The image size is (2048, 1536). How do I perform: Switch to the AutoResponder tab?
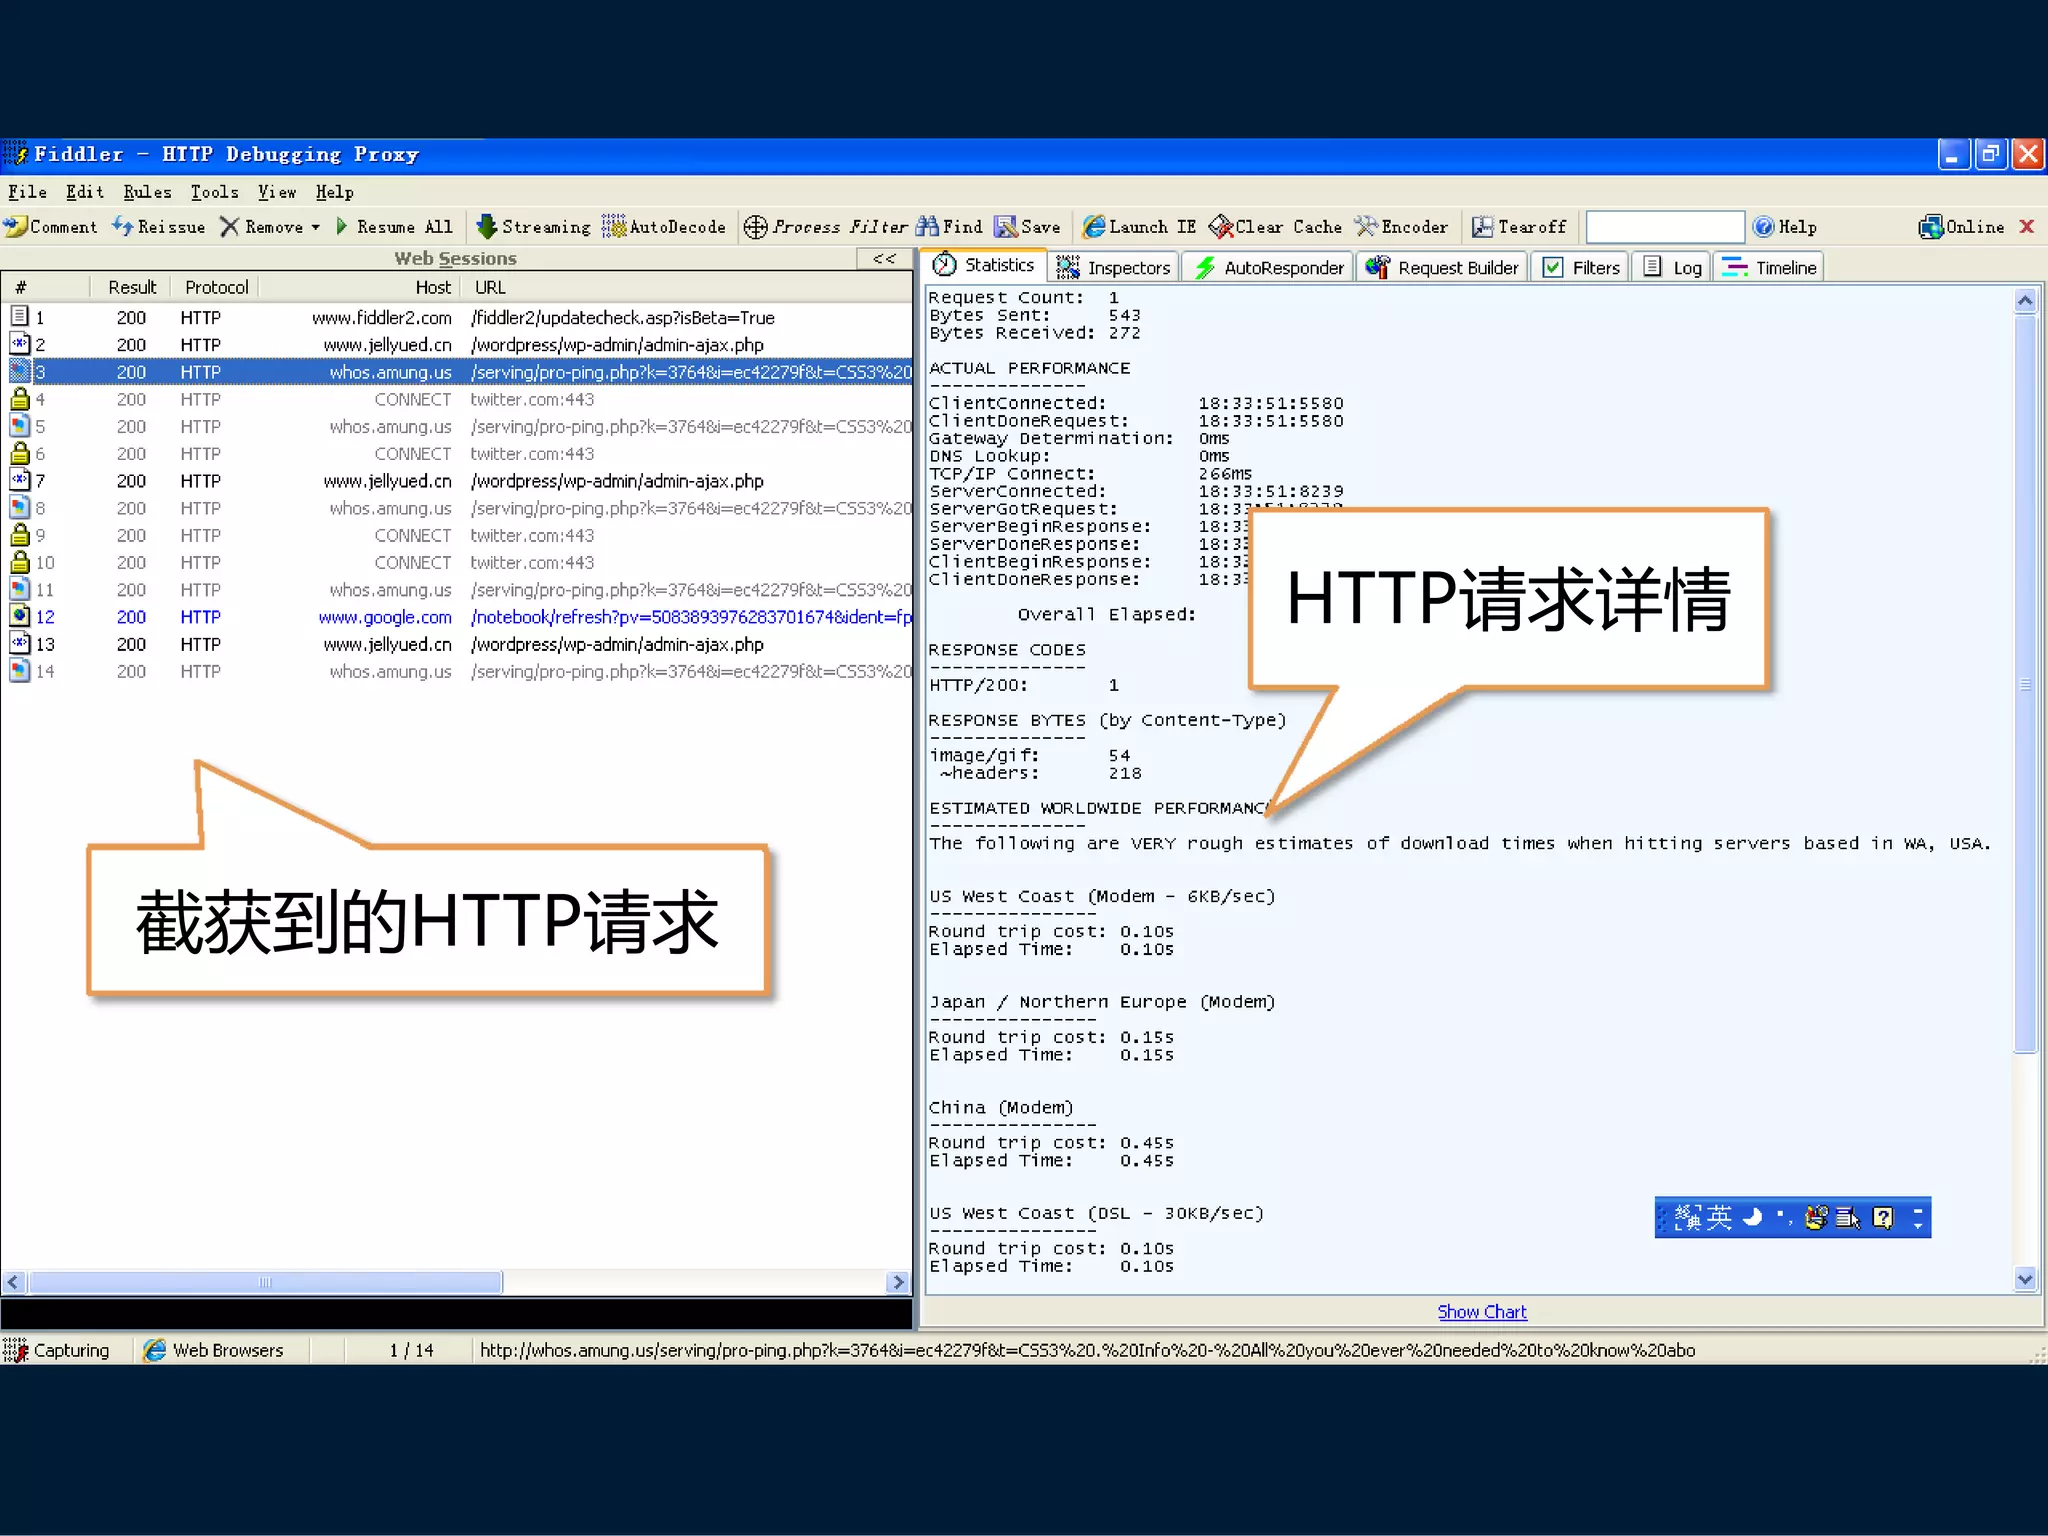pyautogui.click(x=1269, y=267)
